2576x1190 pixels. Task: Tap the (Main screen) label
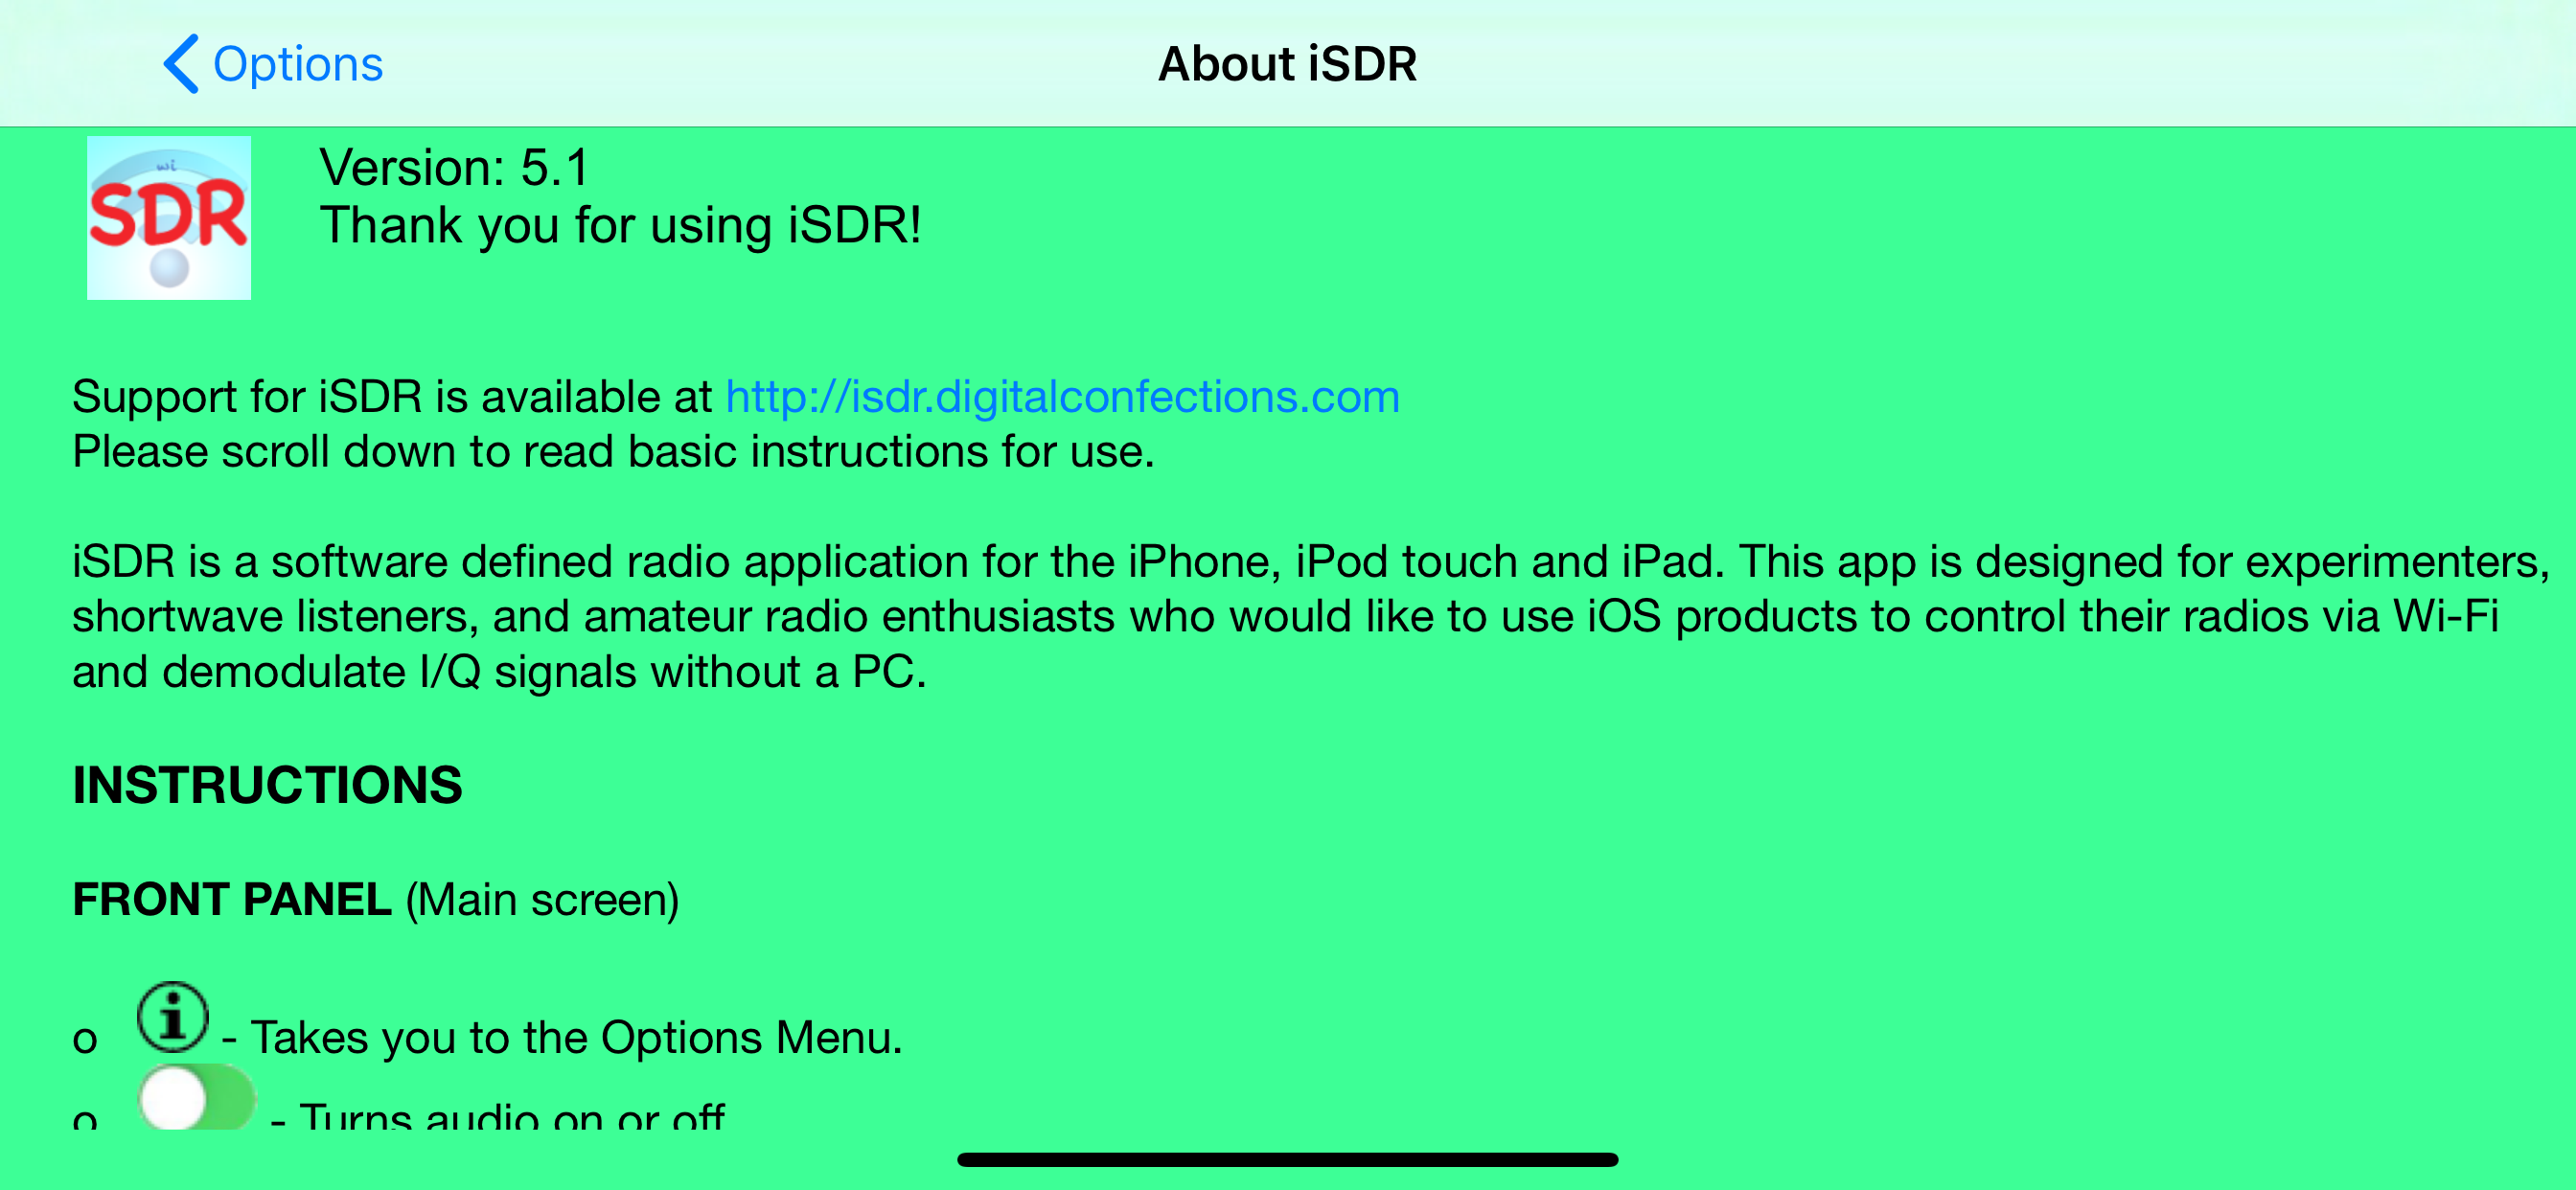542,900
